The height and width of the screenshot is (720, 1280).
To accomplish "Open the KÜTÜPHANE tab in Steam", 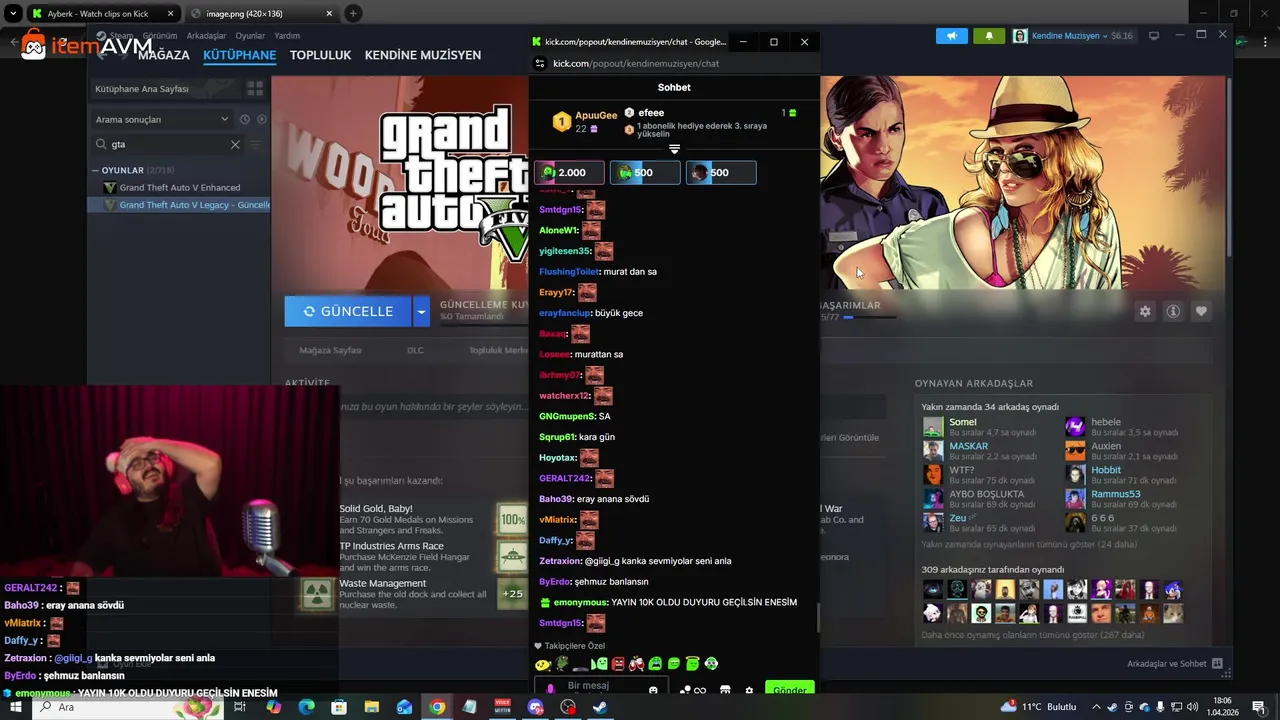I will [239, 56].
